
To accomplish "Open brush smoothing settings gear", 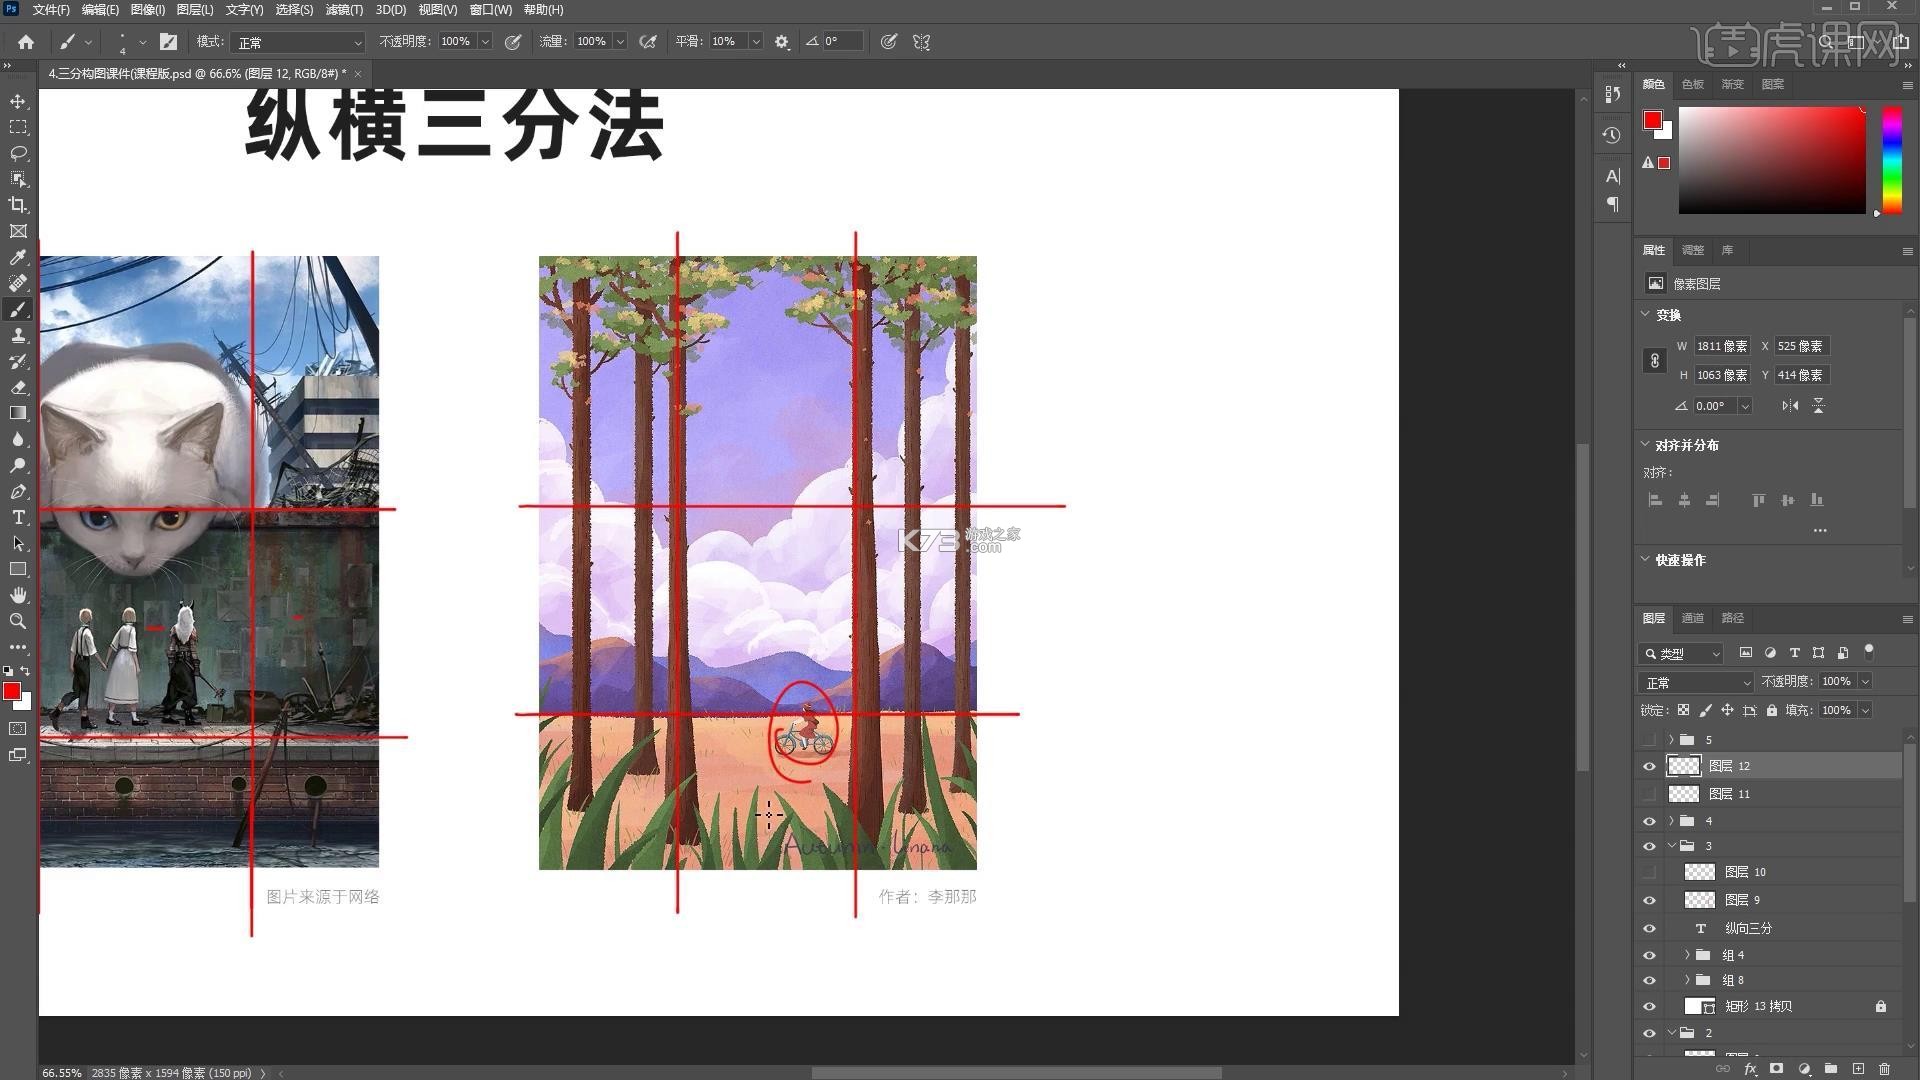I will click(782, 42).
